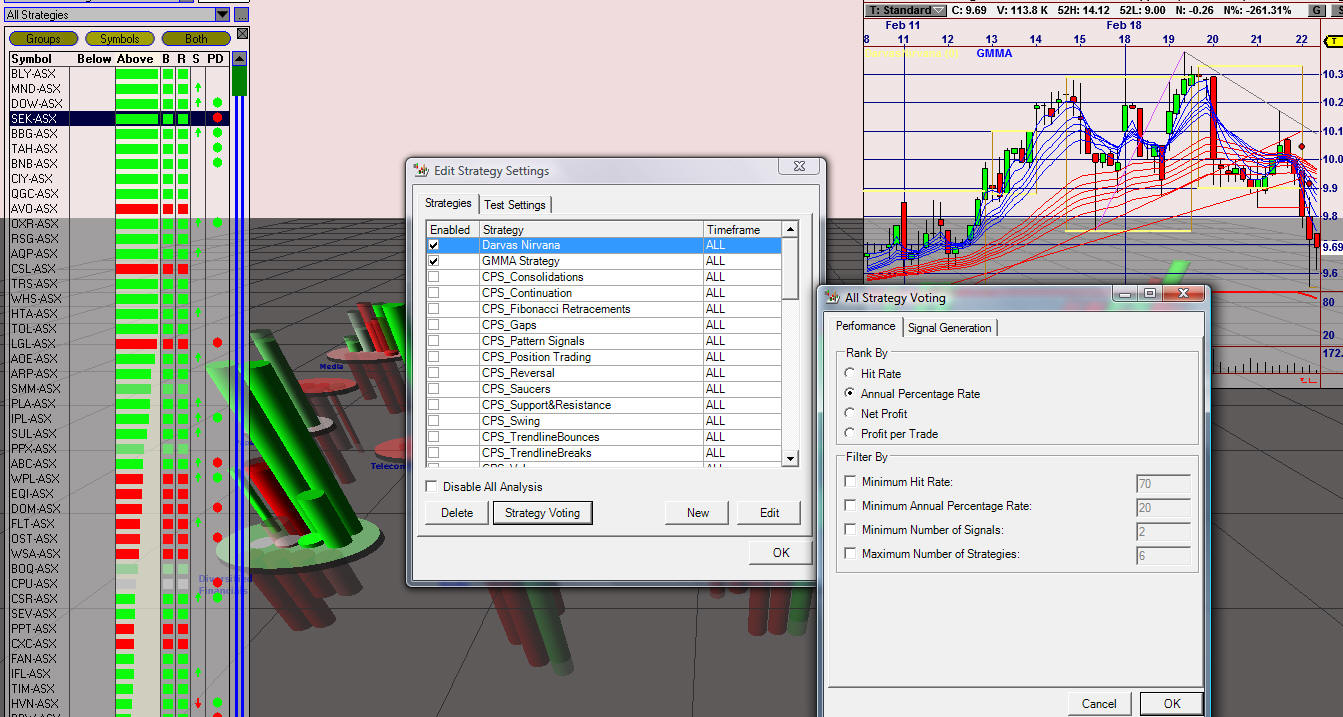Select Hit Rate ranking option
1343x717 pixels.
tap(850, 374)
